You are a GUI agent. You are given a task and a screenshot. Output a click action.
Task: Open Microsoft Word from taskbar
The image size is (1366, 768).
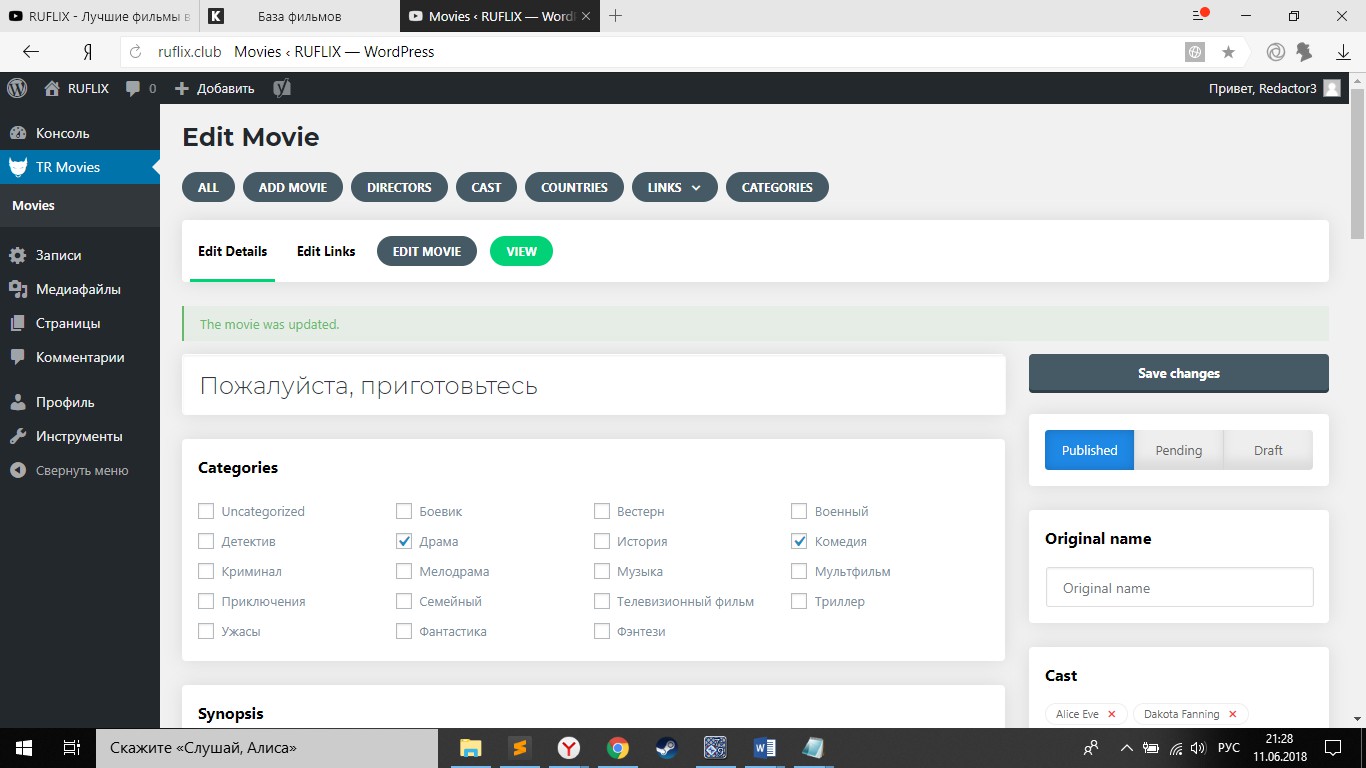764,748
